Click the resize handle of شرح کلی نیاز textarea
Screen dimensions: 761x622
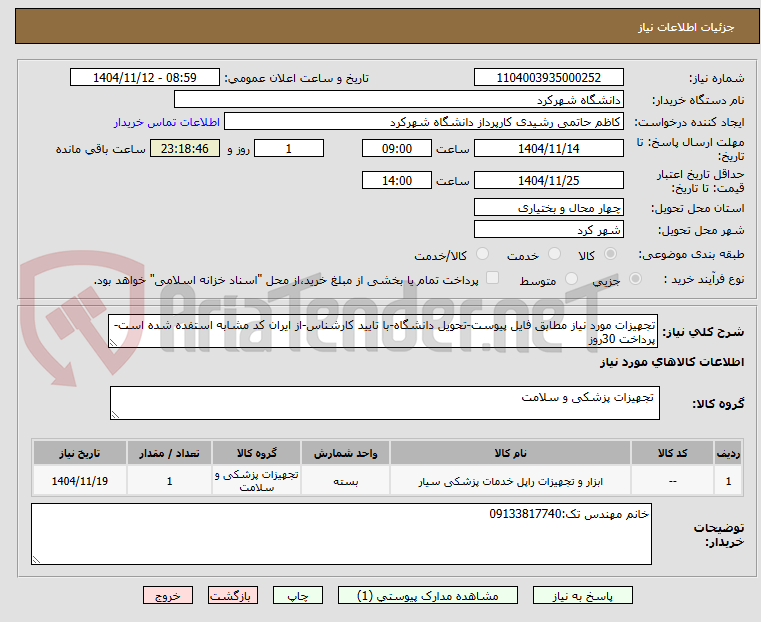[x=113, y=343]
